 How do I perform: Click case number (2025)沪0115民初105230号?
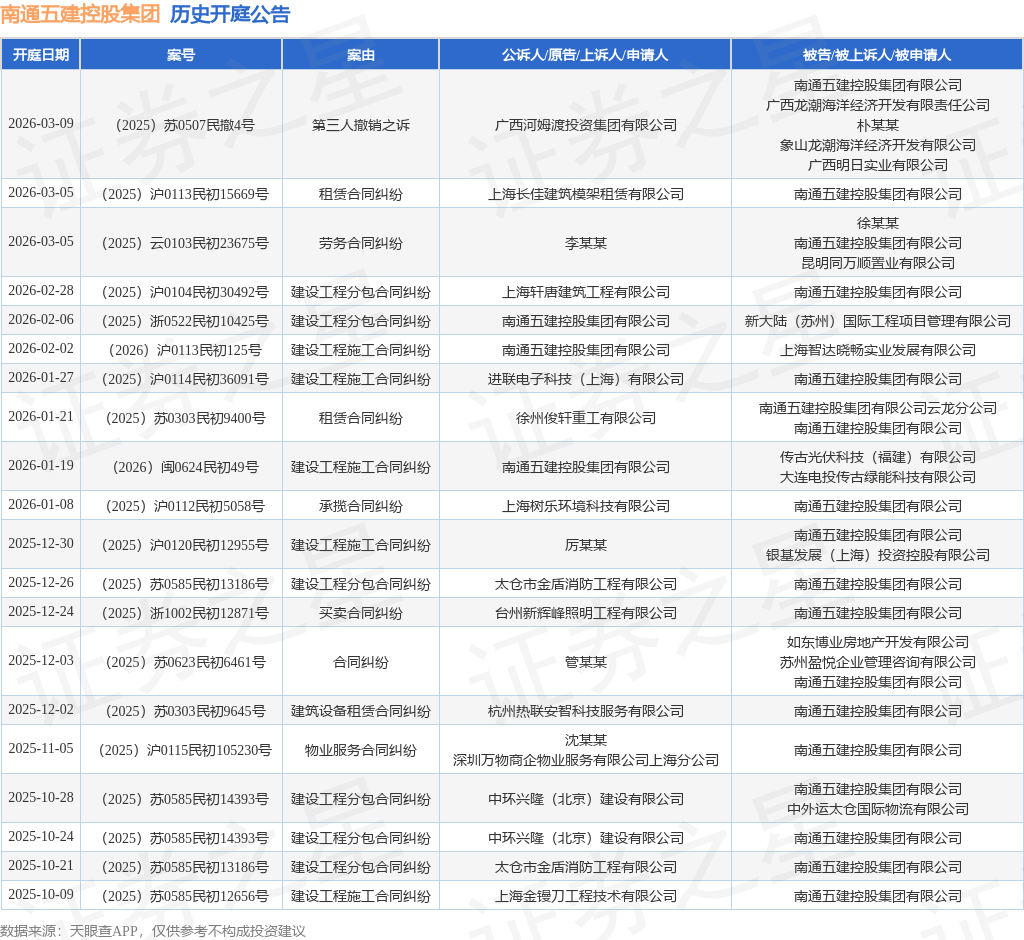[x=185, y=750]
